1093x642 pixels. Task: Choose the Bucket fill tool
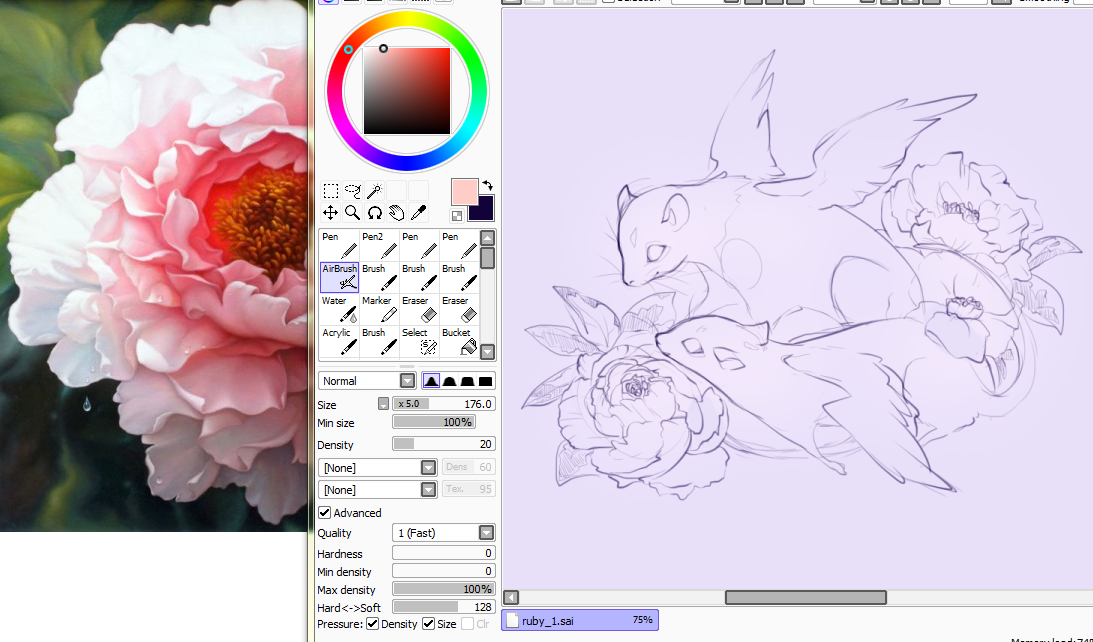tap(459, 342)
